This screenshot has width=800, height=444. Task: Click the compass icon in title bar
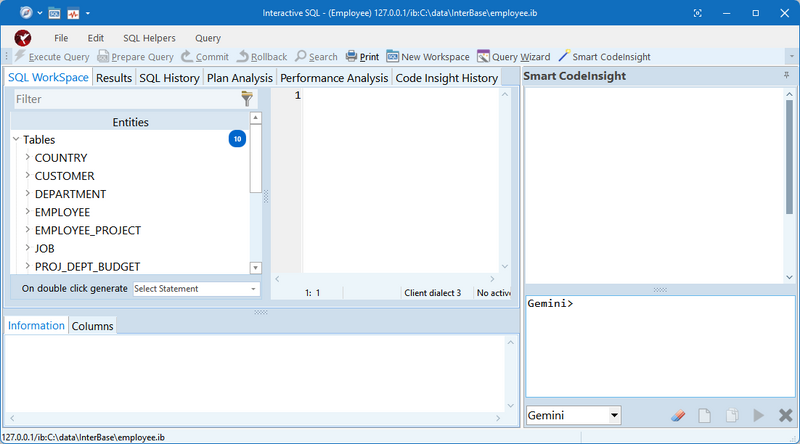(x=26, y=13)
